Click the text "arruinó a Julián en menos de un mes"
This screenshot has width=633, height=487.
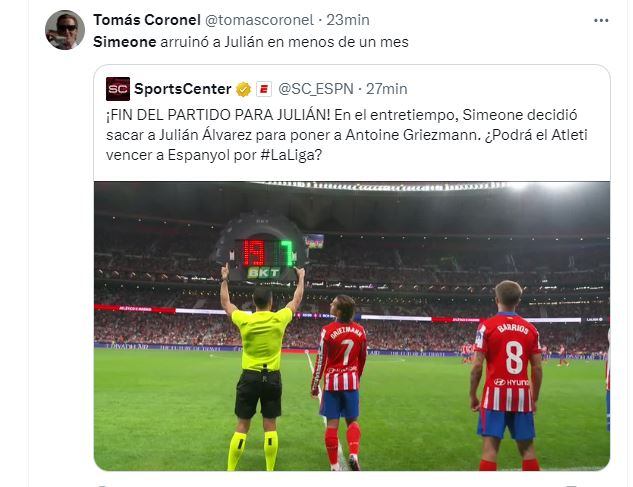click(285, 42)
